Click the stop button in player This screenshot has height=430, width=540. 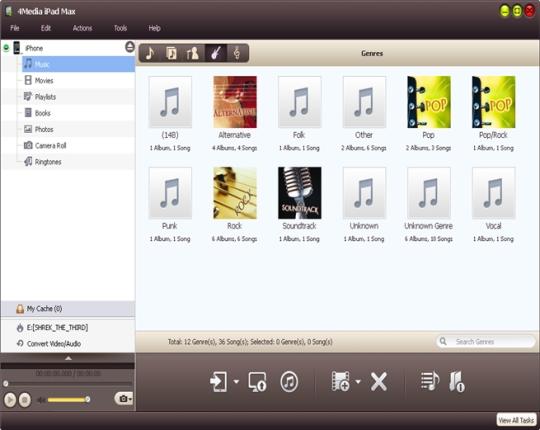pos(25,400)
